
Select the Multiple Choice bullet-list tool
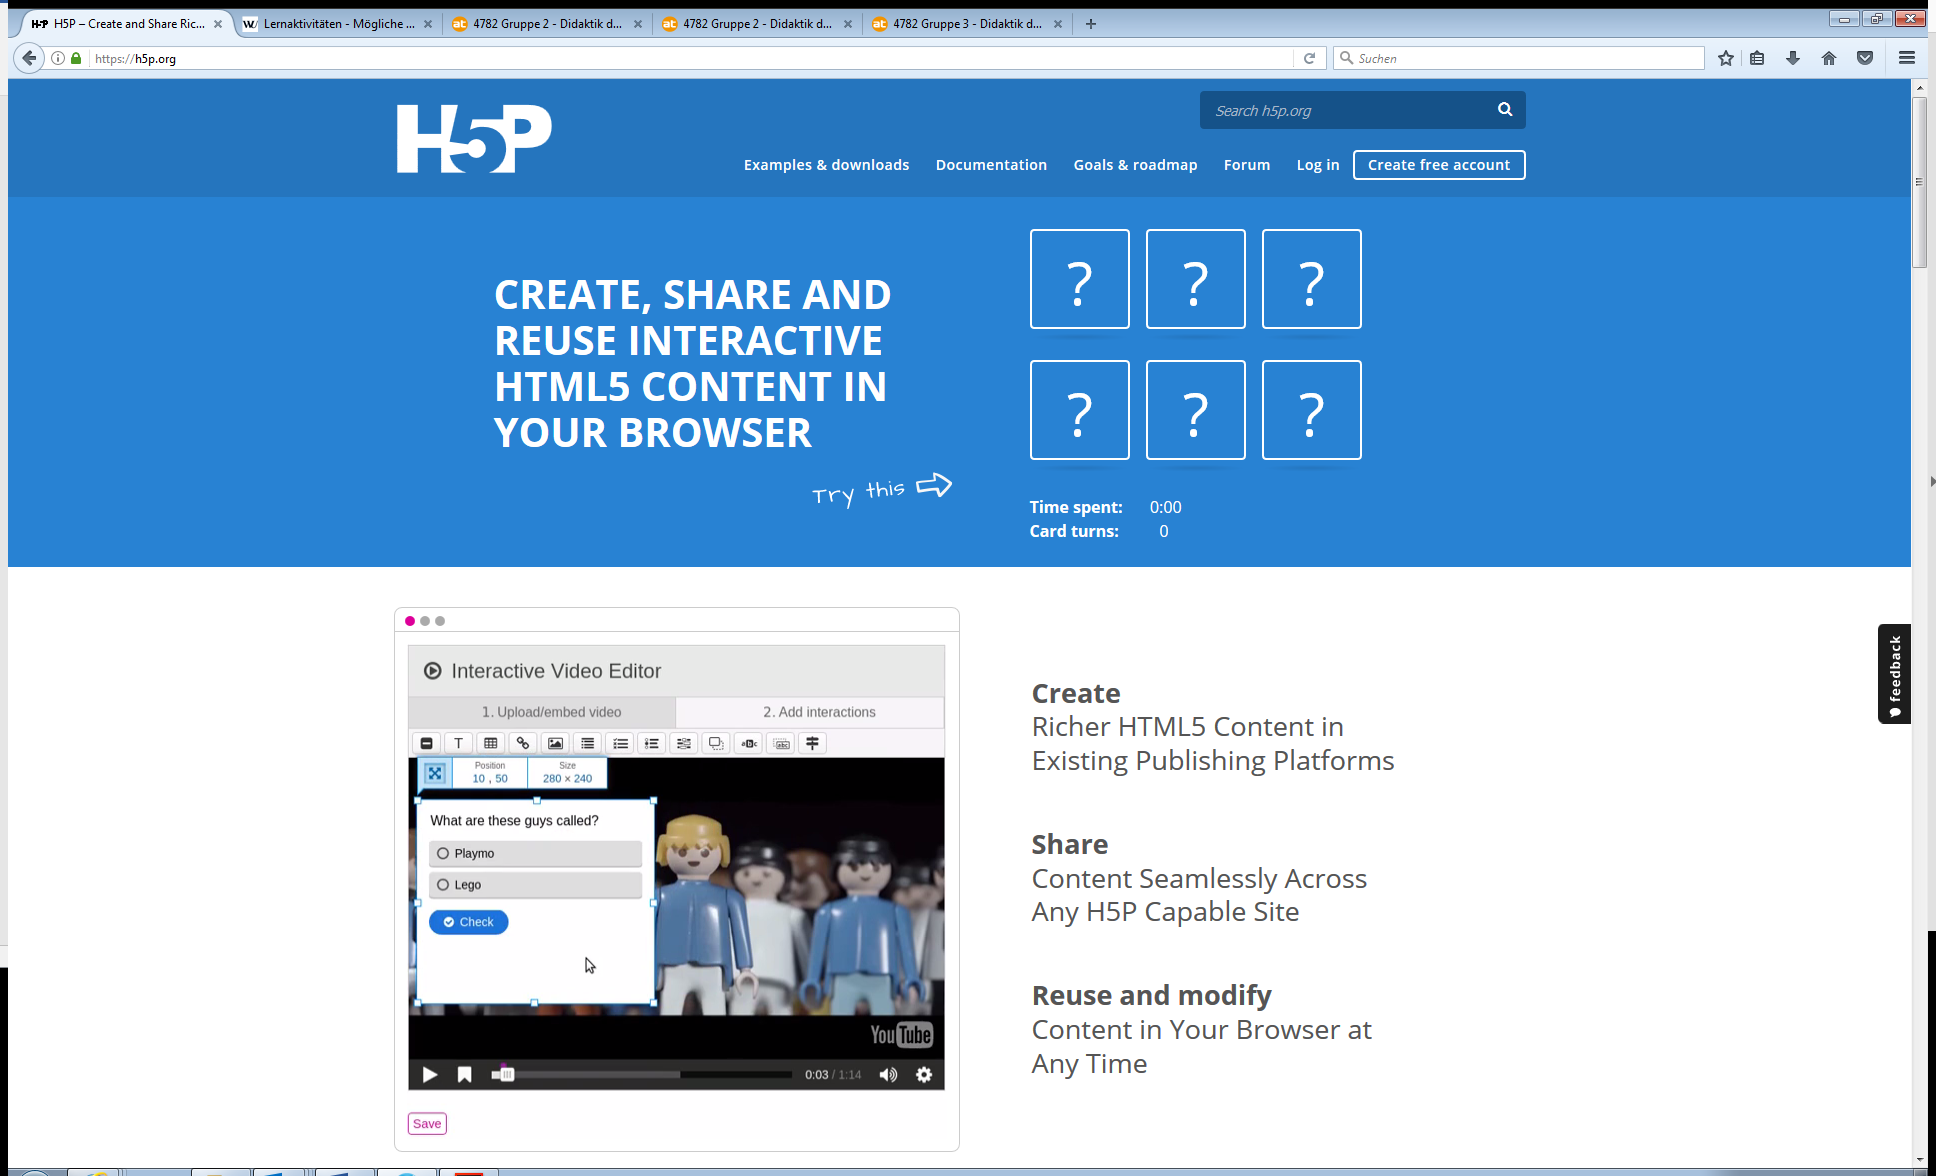tap(652, 743)
